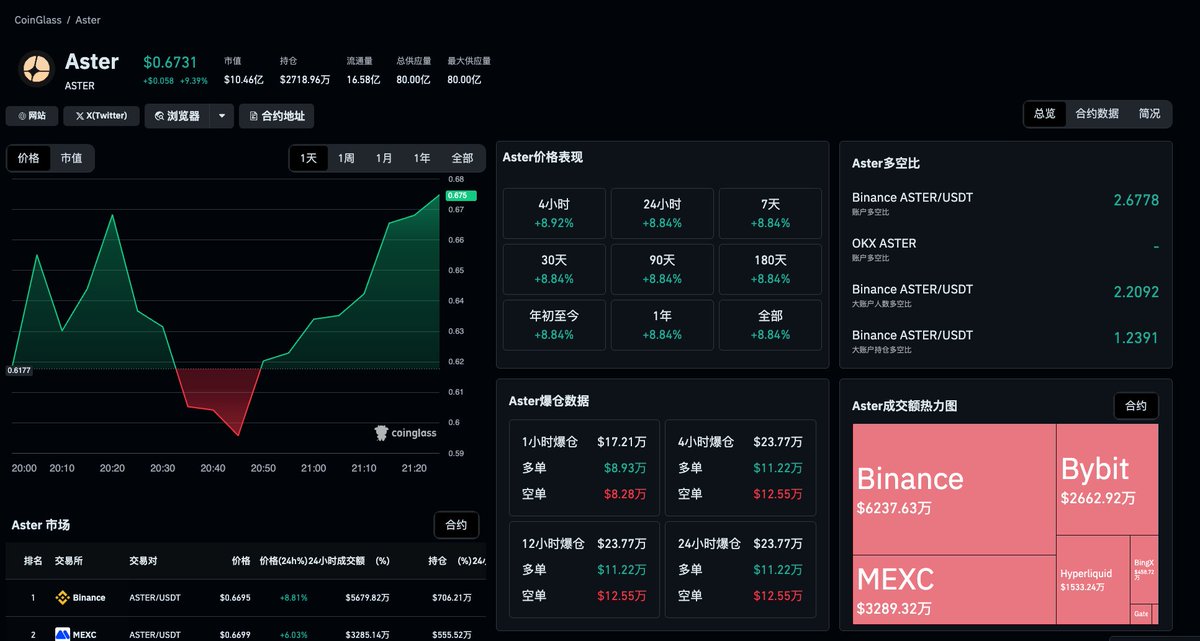The image size is (1200, 641).
Task: Sort market table by 排名 column
Action: pos(33,562)
